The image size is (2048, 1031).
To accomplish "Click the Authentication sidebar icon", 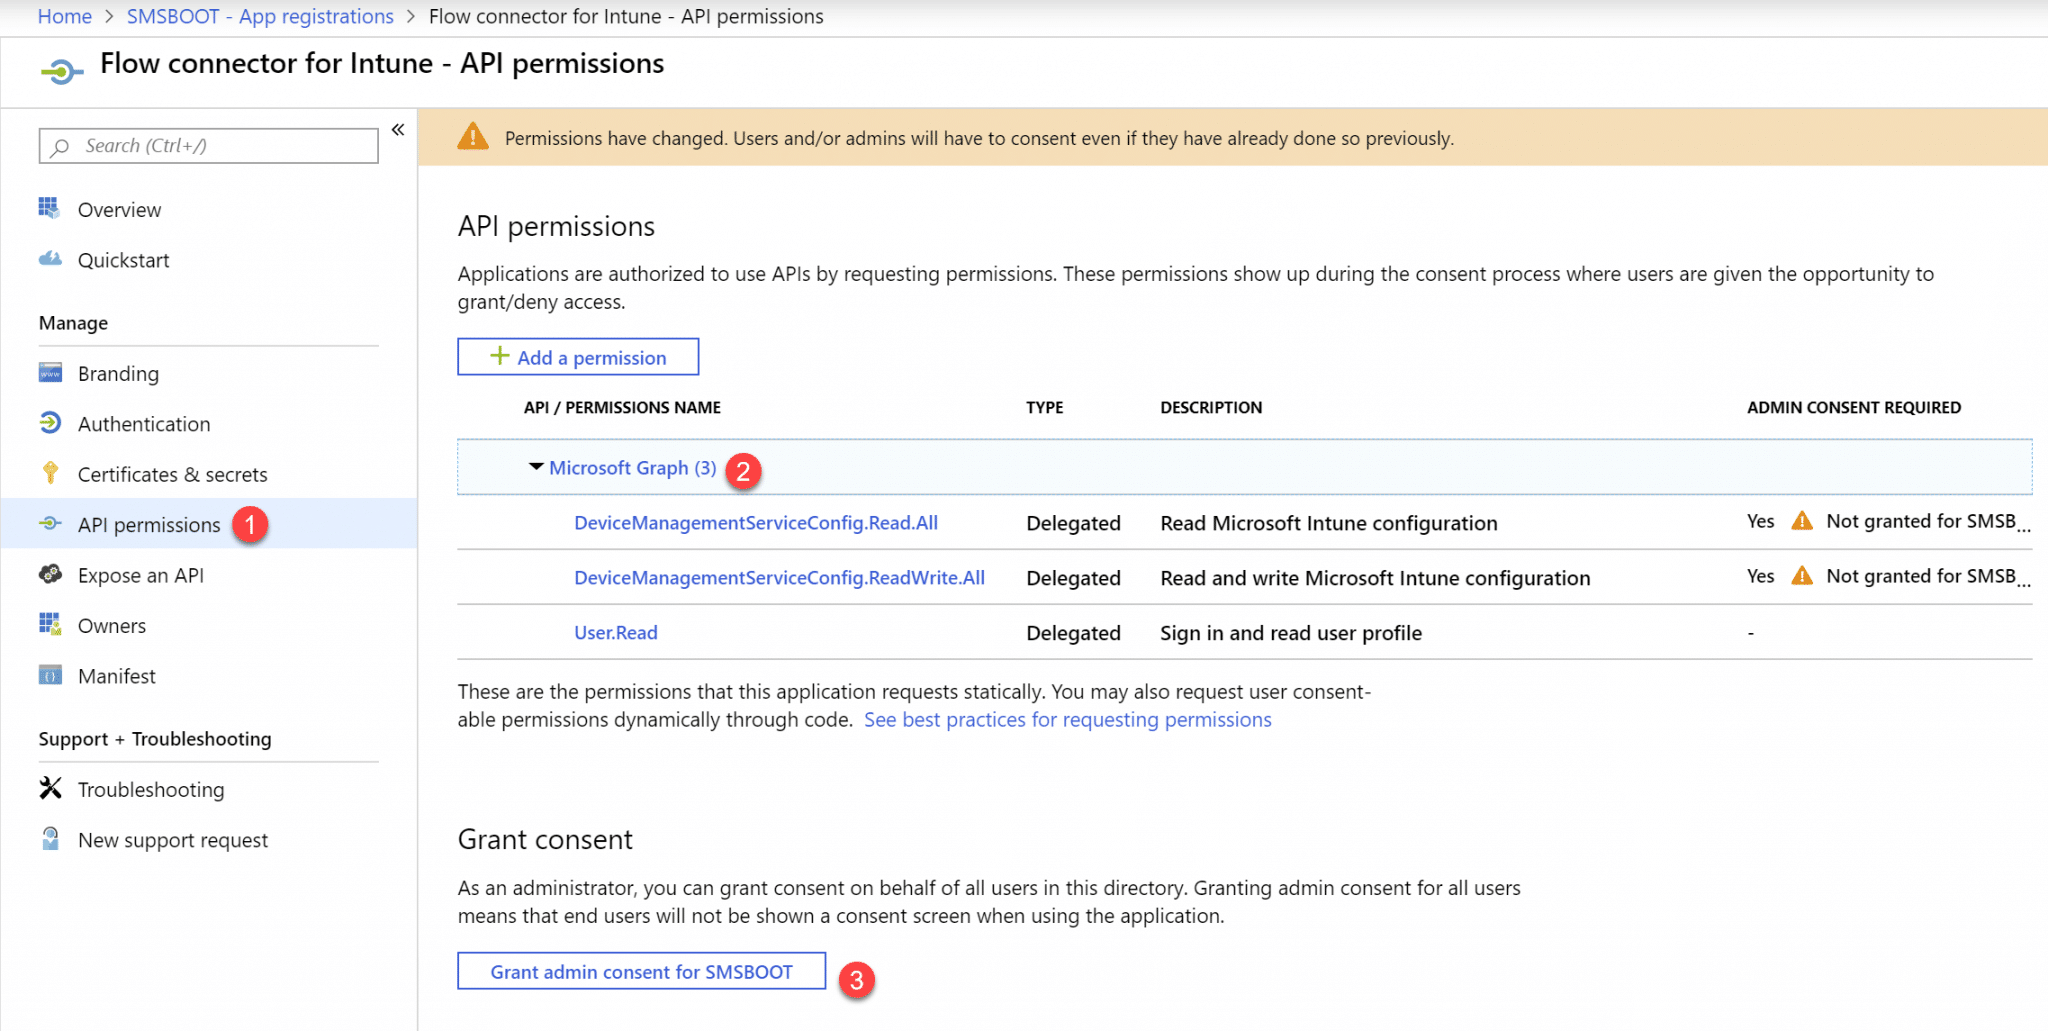I will pyautogui.click(x=50, y=423).
